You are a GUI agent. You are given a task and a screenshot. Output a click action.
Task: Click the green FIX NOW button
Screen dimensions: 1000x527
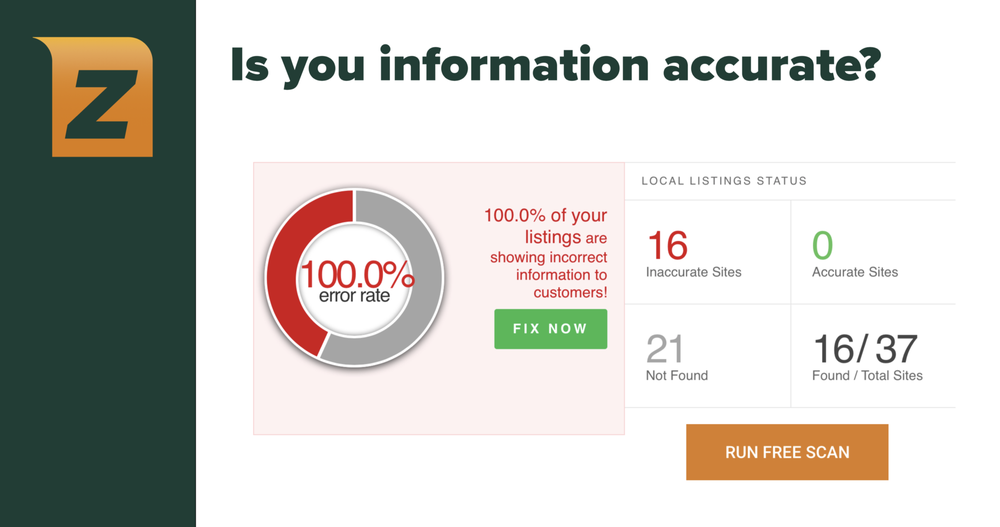pyautogui.click(x=550, y=329)
